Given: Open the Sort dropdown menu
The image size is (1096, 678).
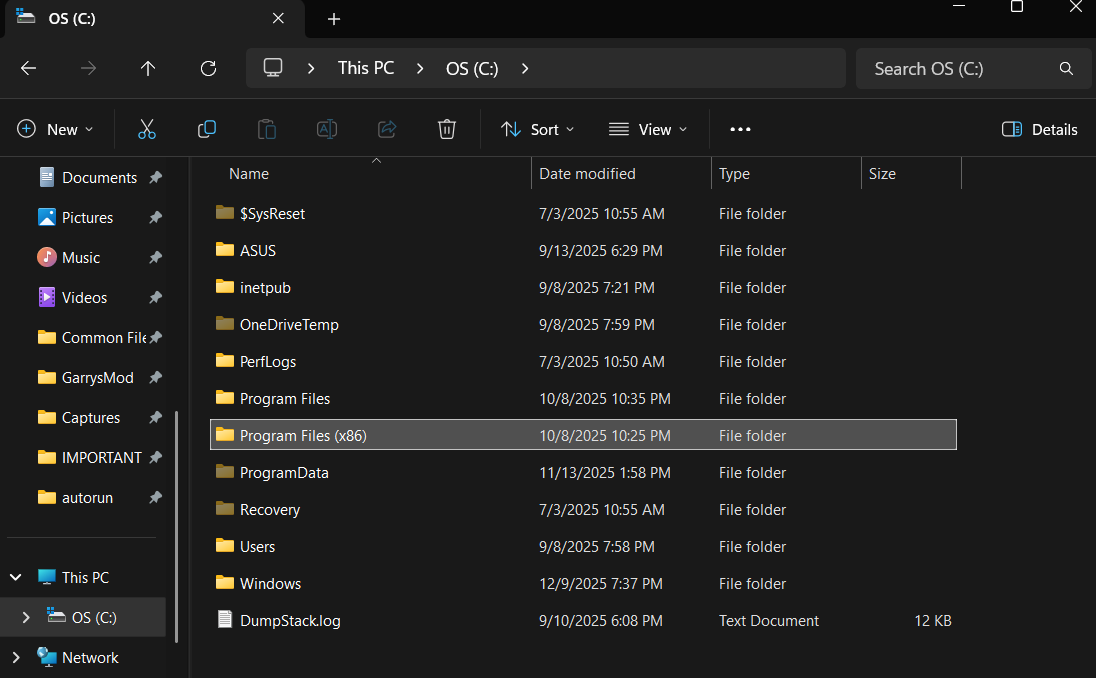Looking at the screenshot, I should tap(538, 129).
